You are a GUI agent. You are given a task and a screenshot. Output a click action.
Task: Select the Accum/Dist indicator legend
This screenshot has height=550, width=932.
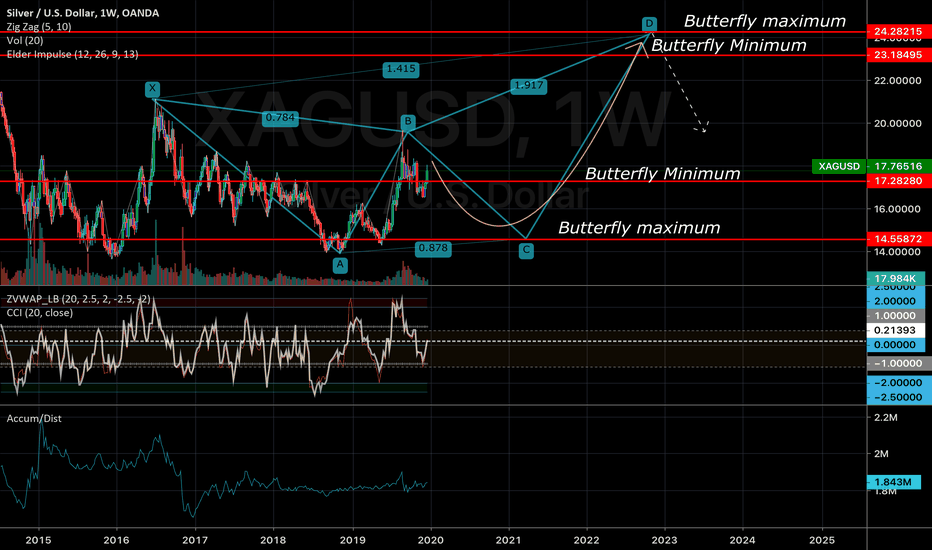click(x=34, y=419)
